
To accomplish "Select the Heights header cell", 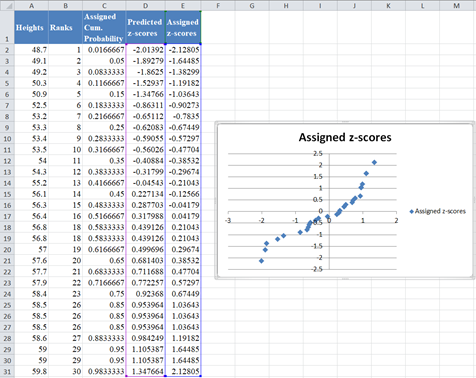I will tap(31, 27).
